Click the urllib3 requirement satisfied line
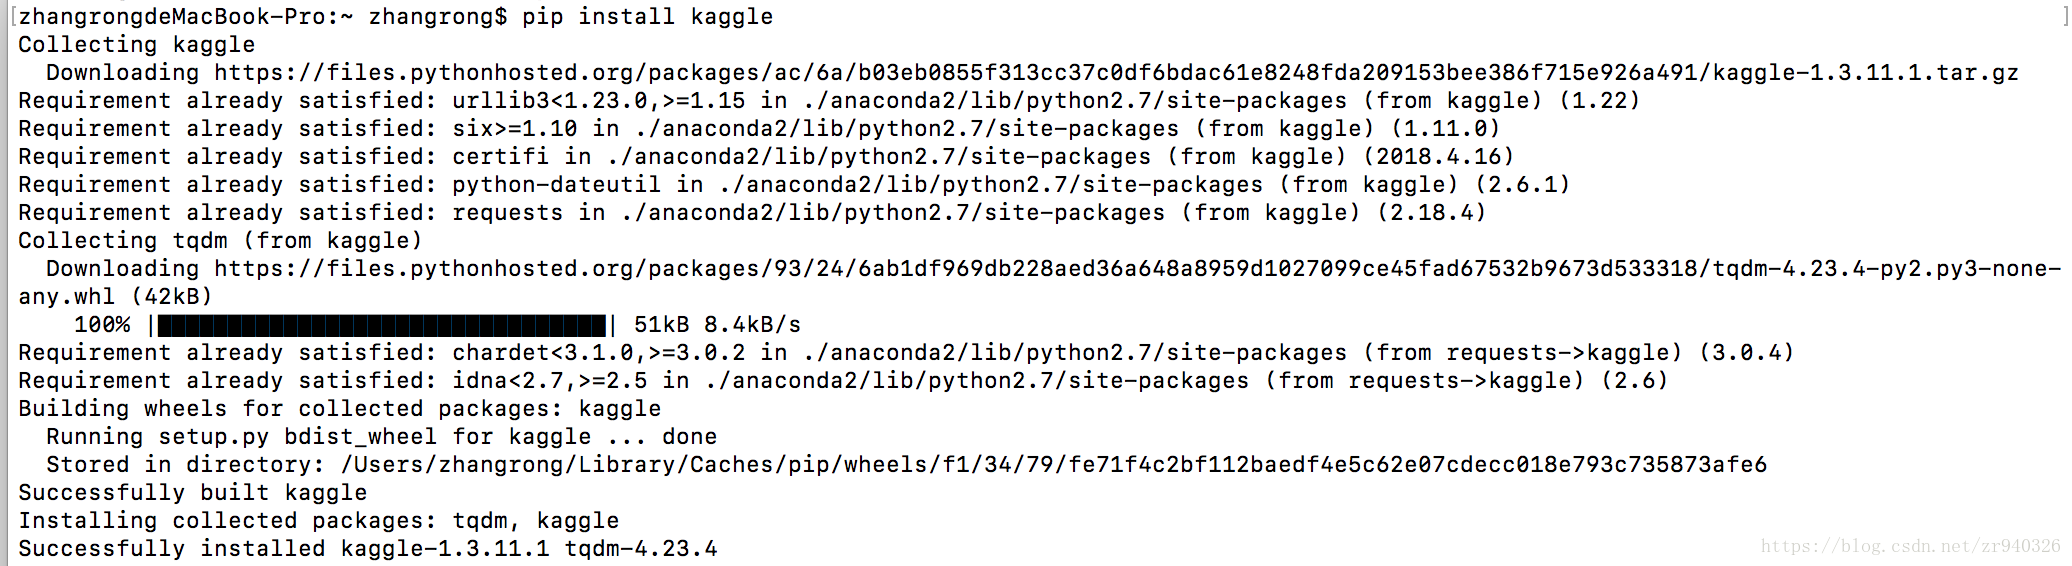This screenshot has height=566, width=2072. pos(829,101)
